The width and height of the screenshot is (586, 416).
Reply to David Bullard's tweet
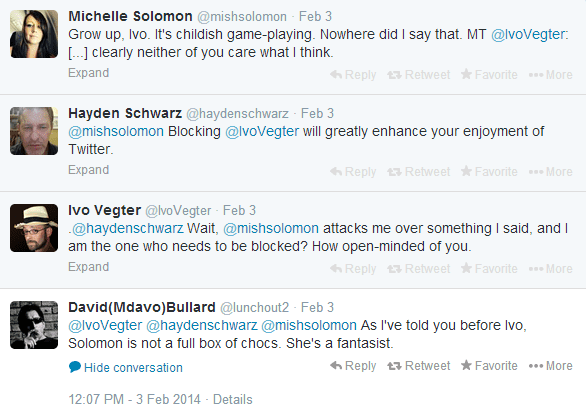click(x=353, y=366)
